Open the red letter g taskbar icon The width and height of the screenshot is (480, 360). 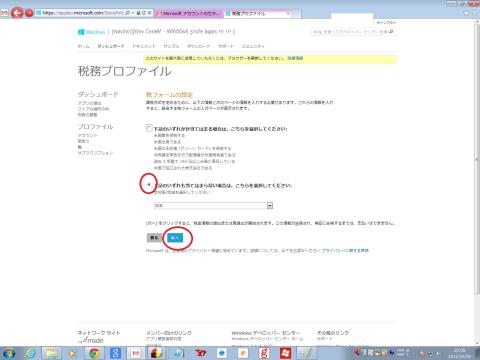click(264, 353)
